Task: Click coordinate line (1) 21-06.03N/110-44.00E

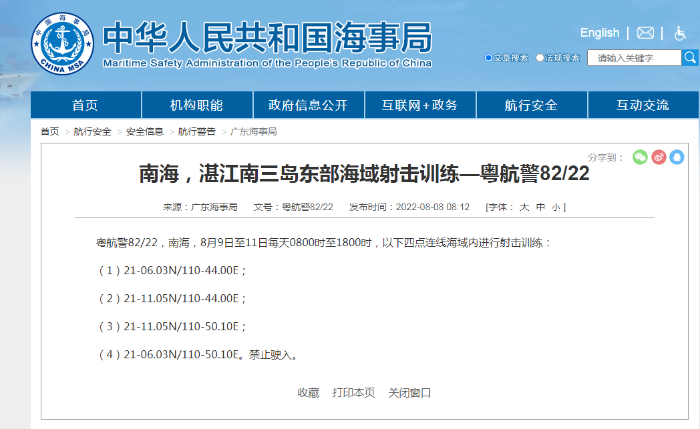Action: [172, 271]
